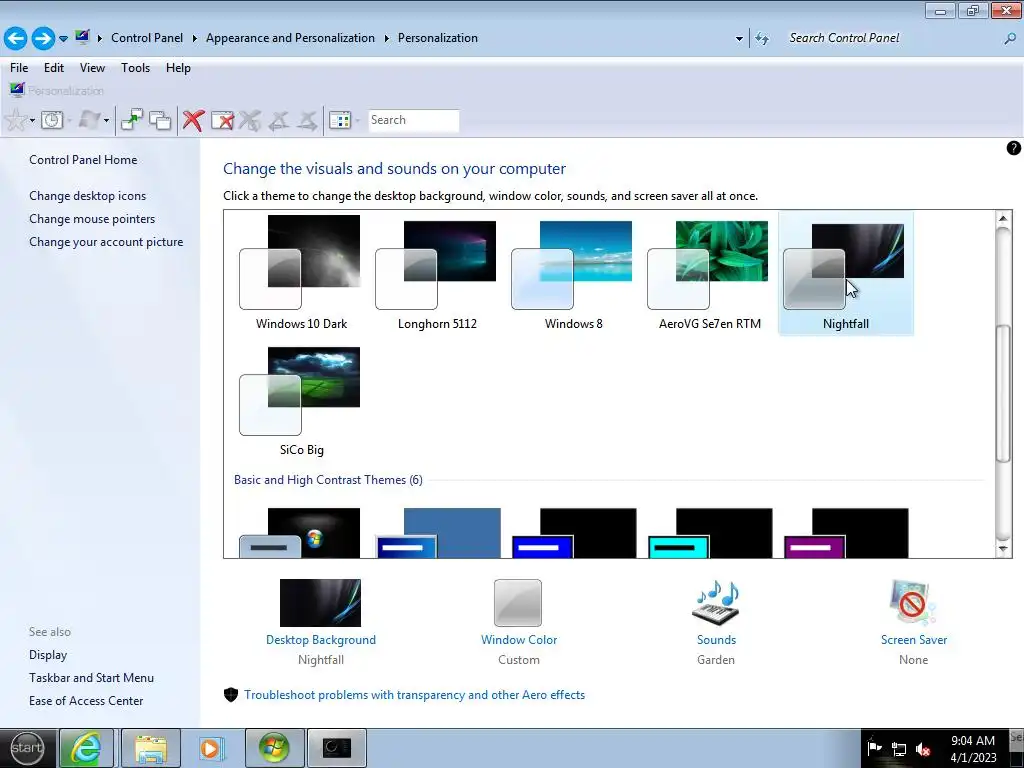Open Change your account picture link
This screenshot has height=768, width=1024.
pos(106,242)
